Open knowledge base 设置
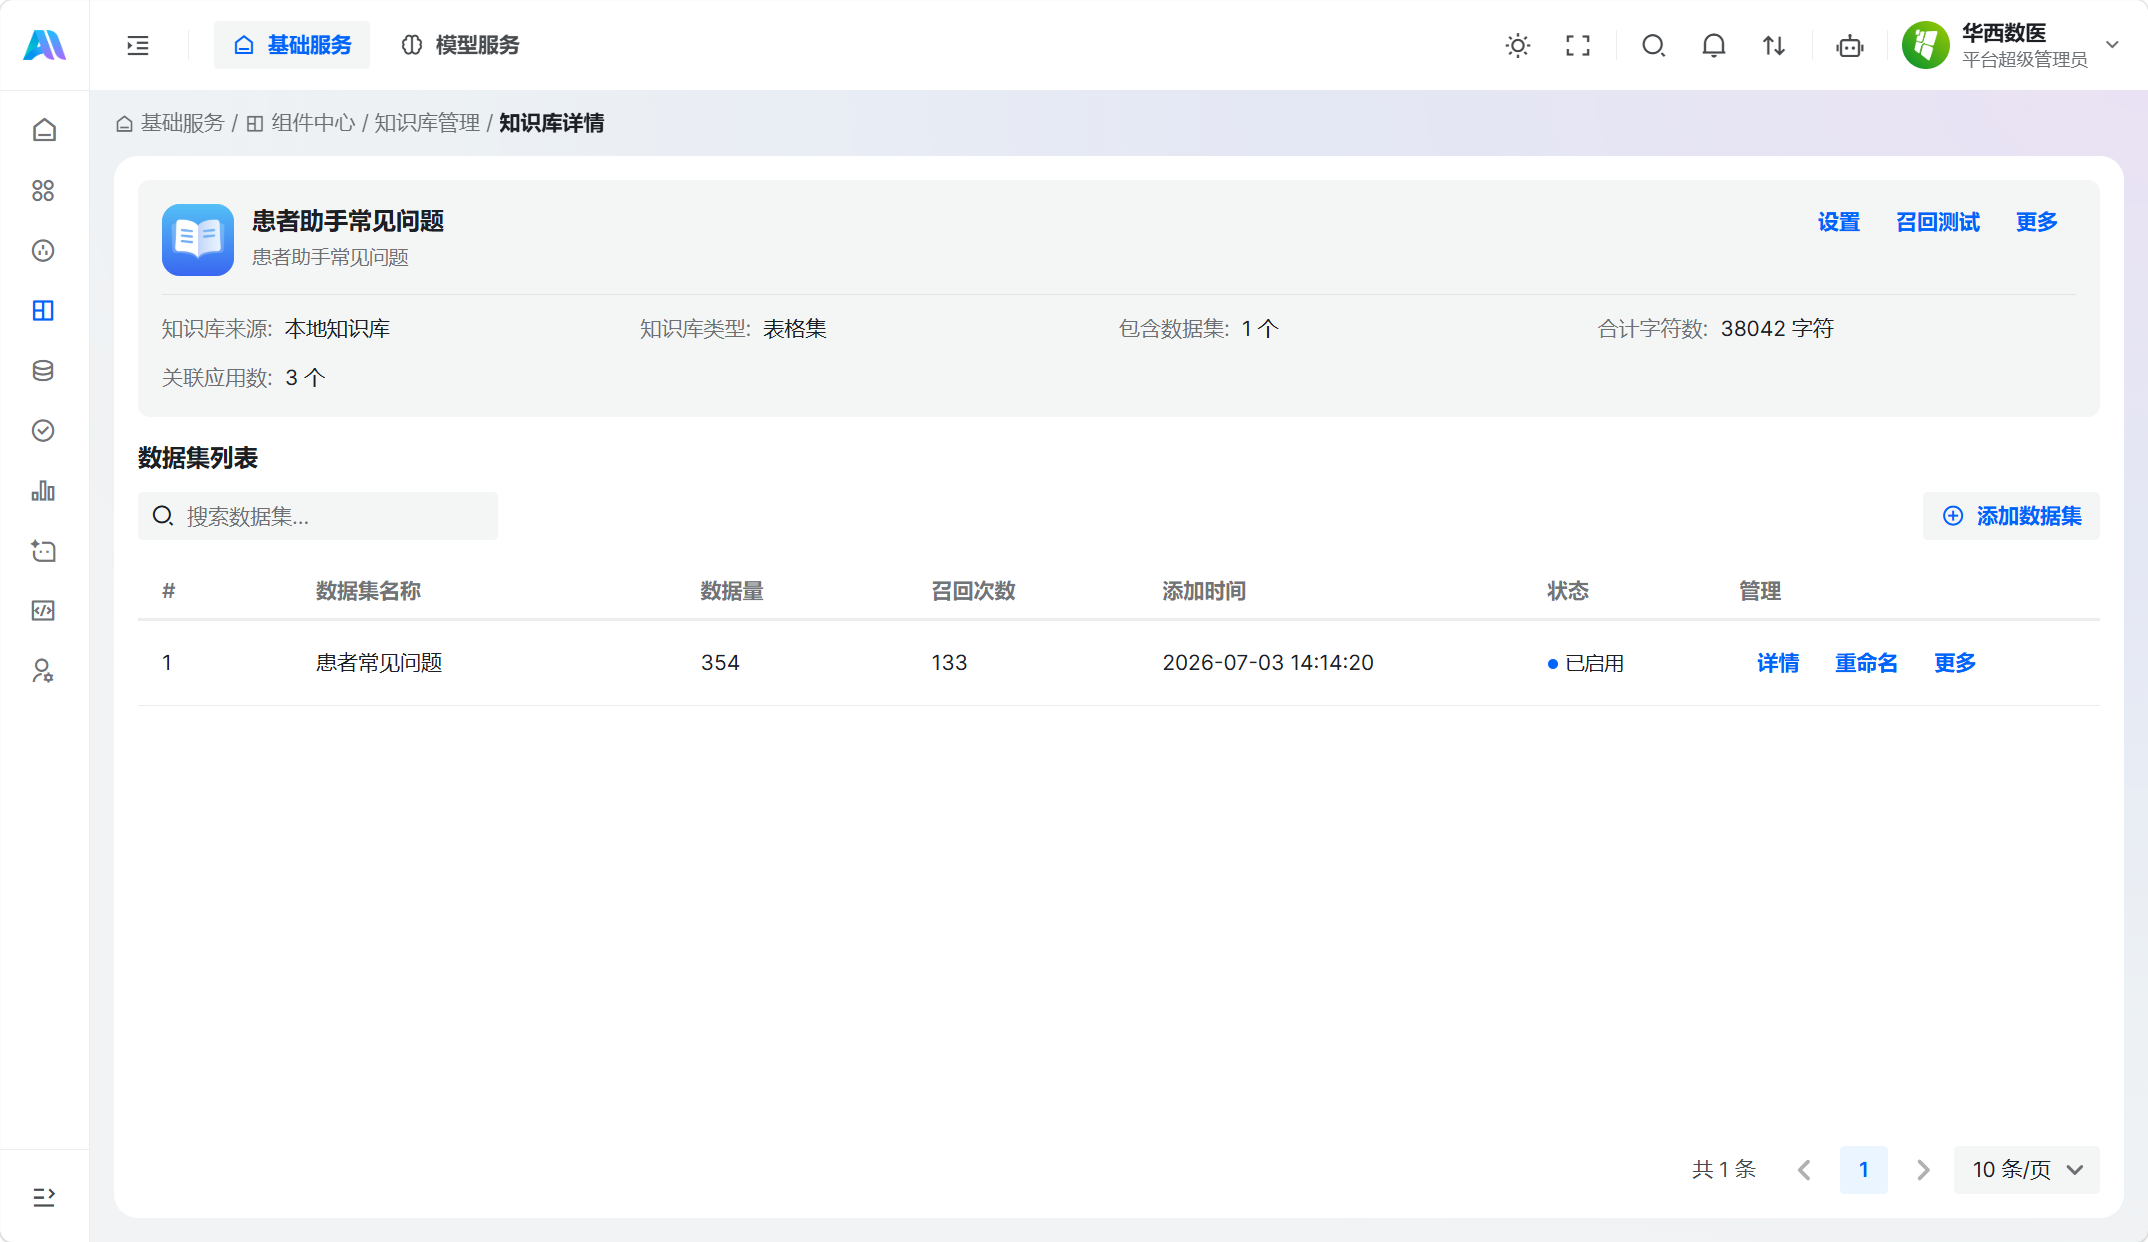 1838,222
